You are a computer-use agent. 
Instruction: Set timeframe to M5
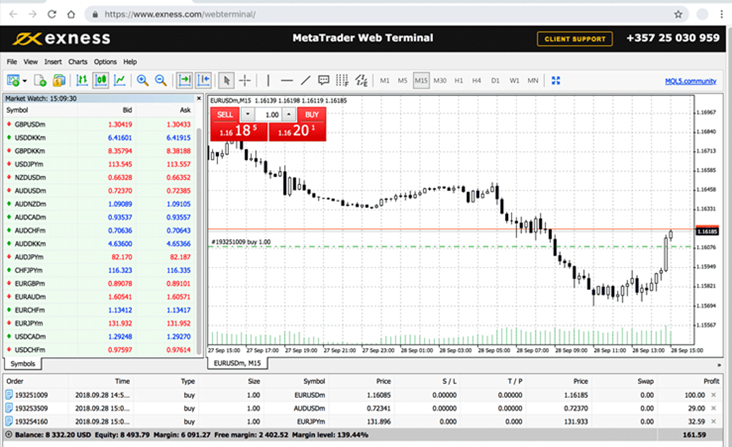tap(402, 81)
